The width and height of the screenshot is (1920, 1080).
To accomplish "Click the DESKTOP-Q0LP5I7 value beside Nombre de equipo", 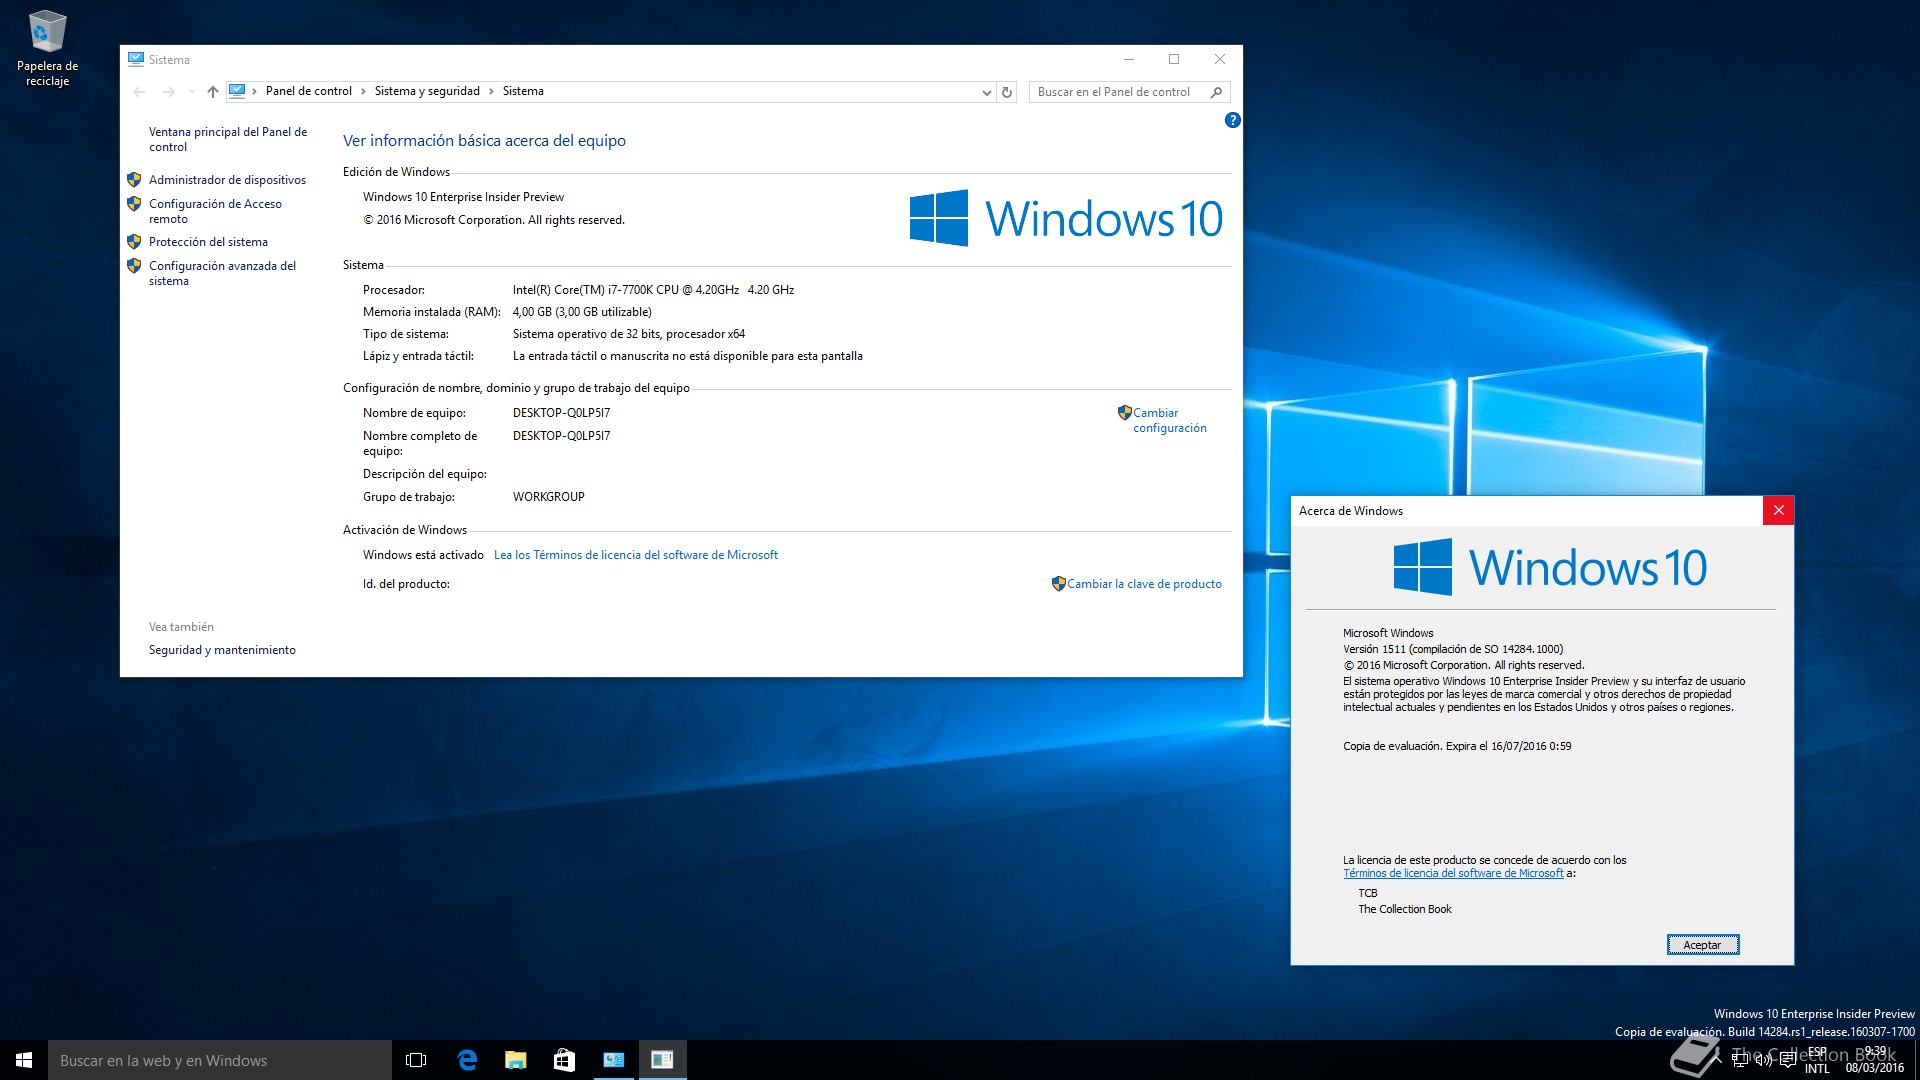I will click(561, 413).
